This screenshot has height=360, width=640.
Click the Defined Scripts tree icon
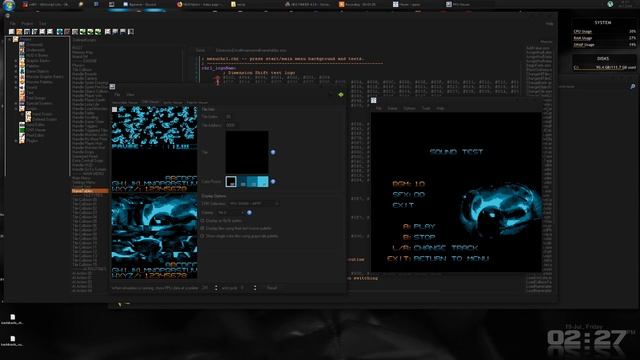[28, 119]
